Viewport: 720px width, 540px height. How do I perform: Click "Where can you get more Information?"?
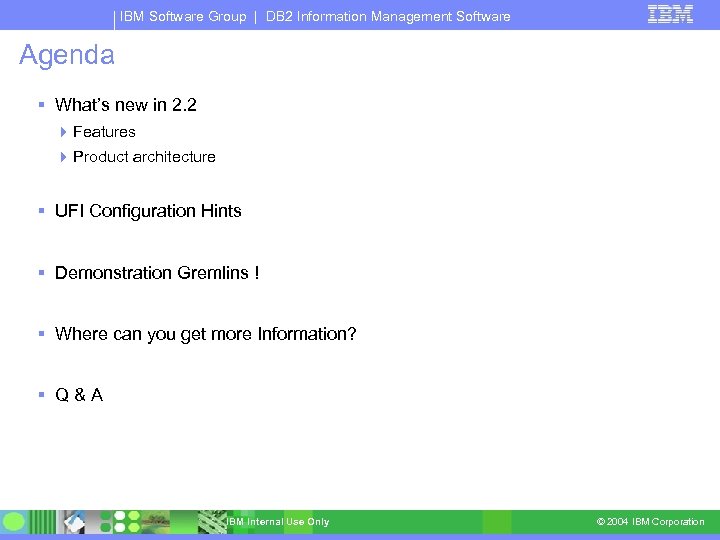coord(205,334)
